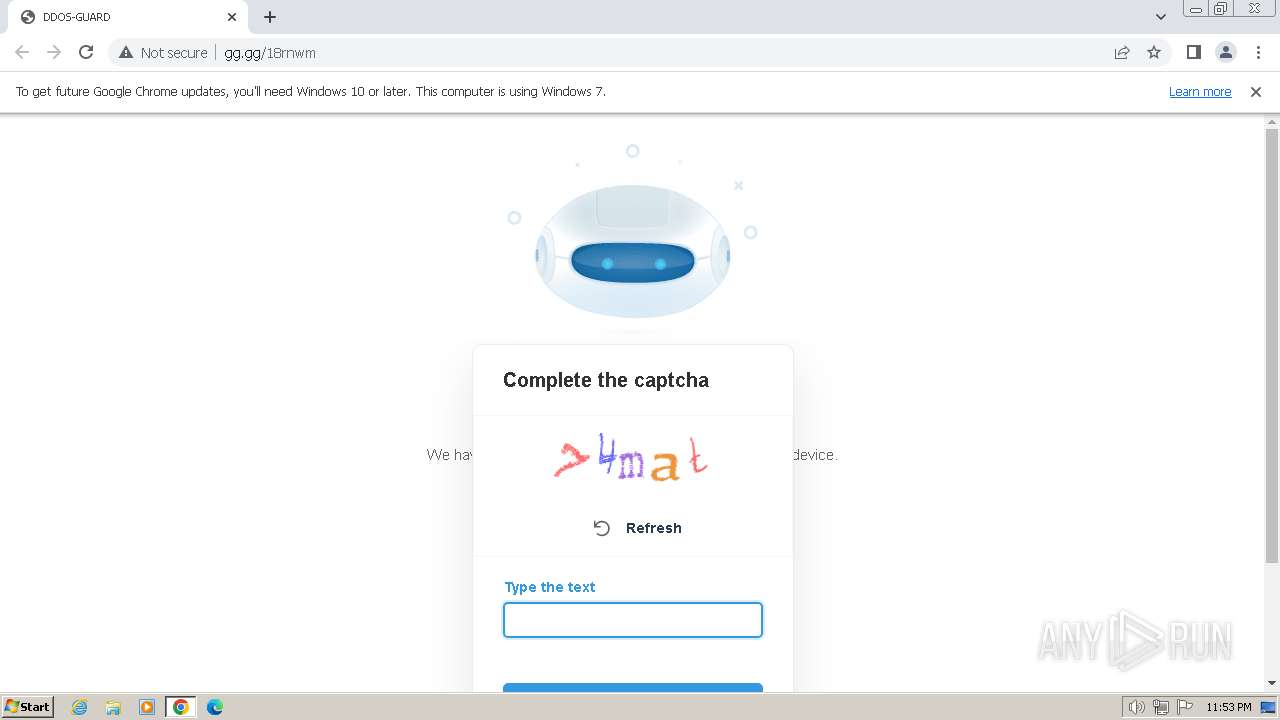Minimize the Chrome window
1280x720 pixels.
[x=1196, y=9]
